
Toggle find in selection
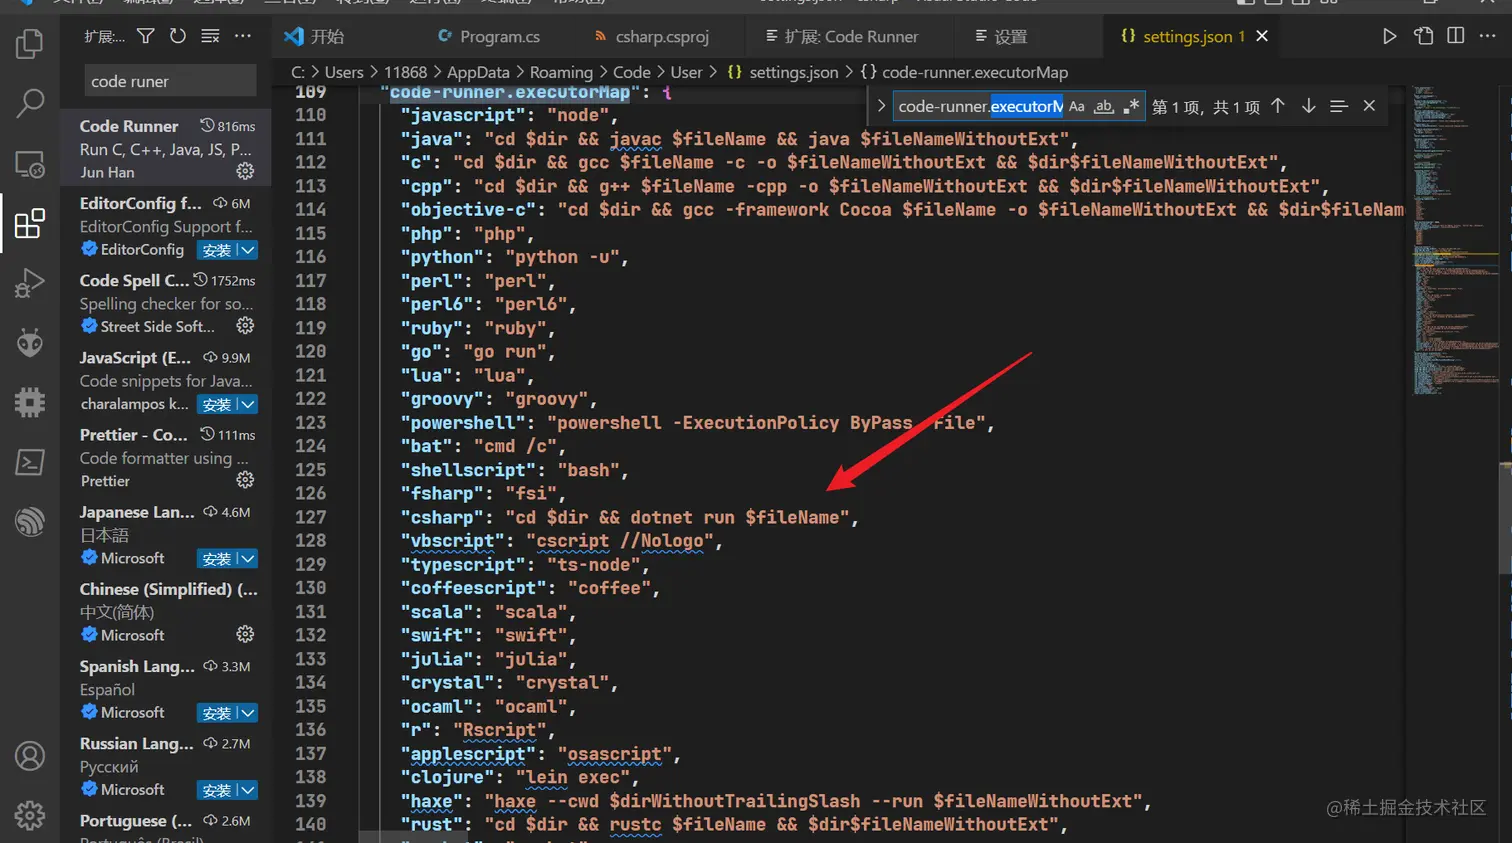pos(1339,106)
